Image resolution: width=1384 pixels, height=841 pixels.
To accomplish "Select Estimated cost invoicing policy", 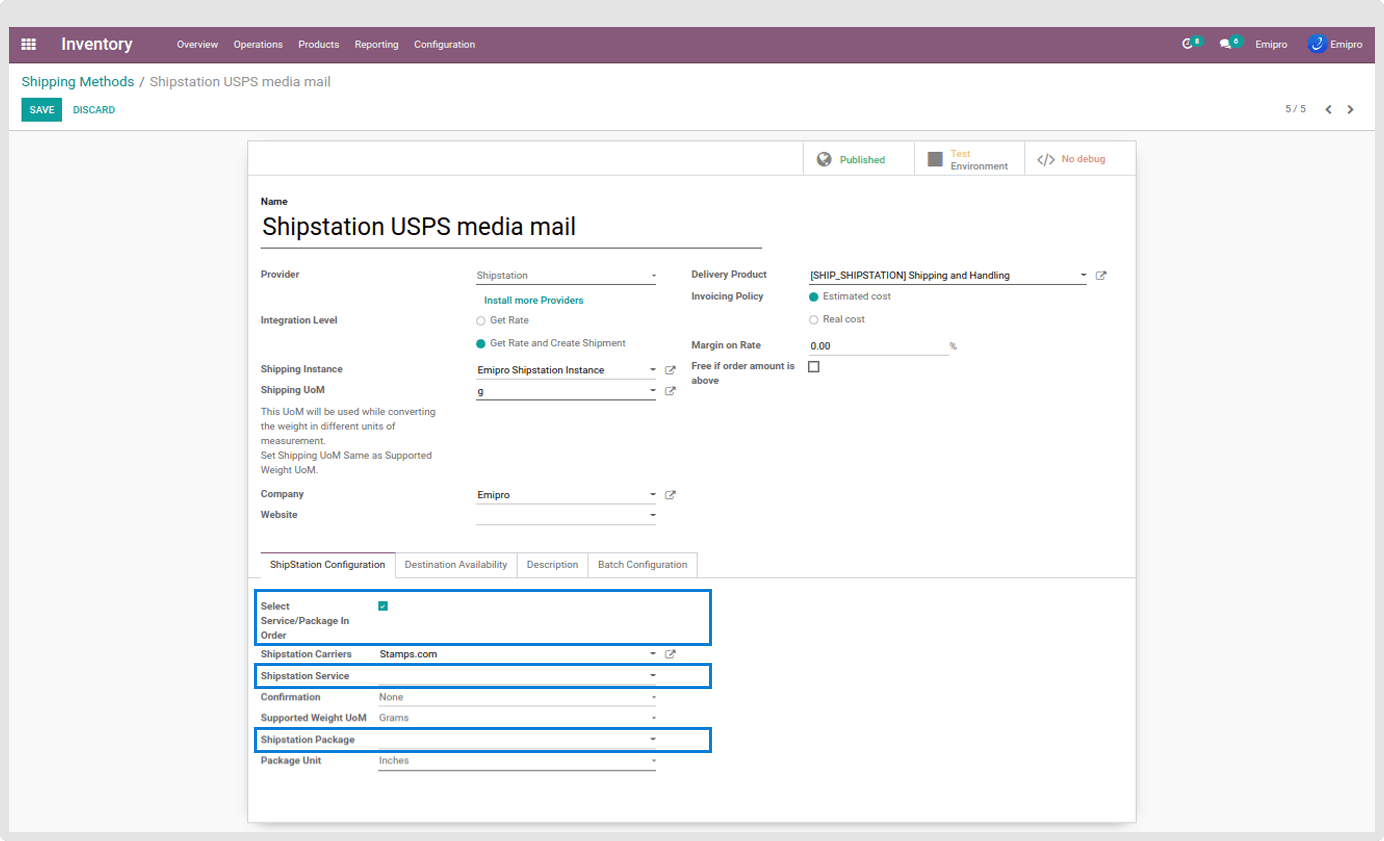I will tap(814, 297).
